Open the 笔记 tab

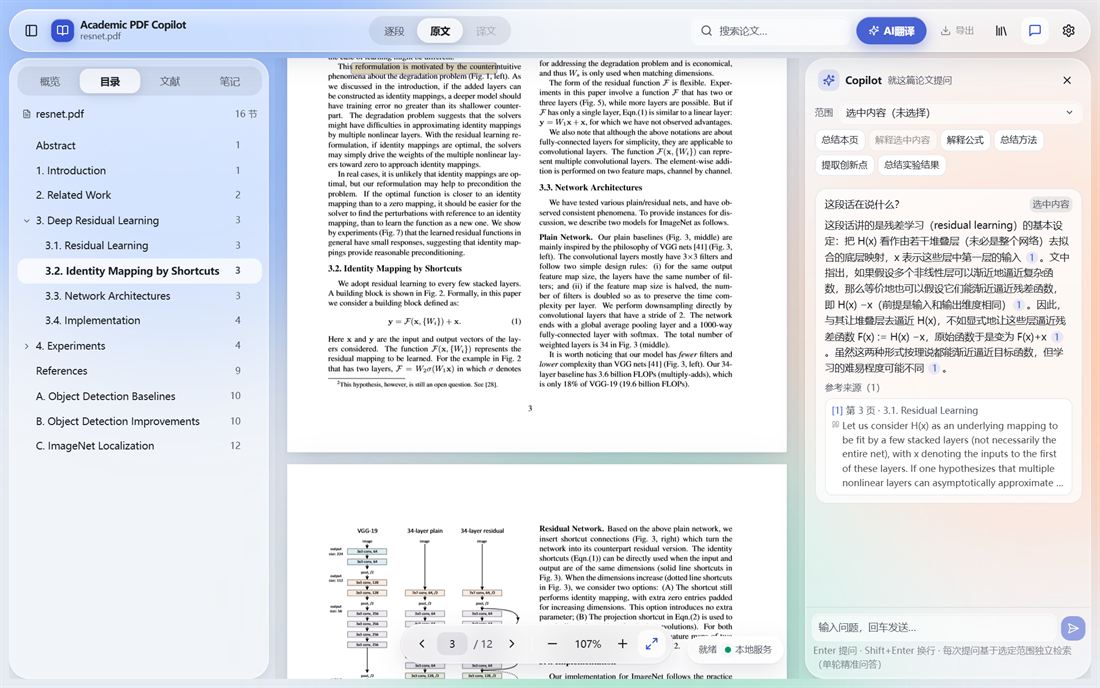pyautogui.click(x=229, y=81)
